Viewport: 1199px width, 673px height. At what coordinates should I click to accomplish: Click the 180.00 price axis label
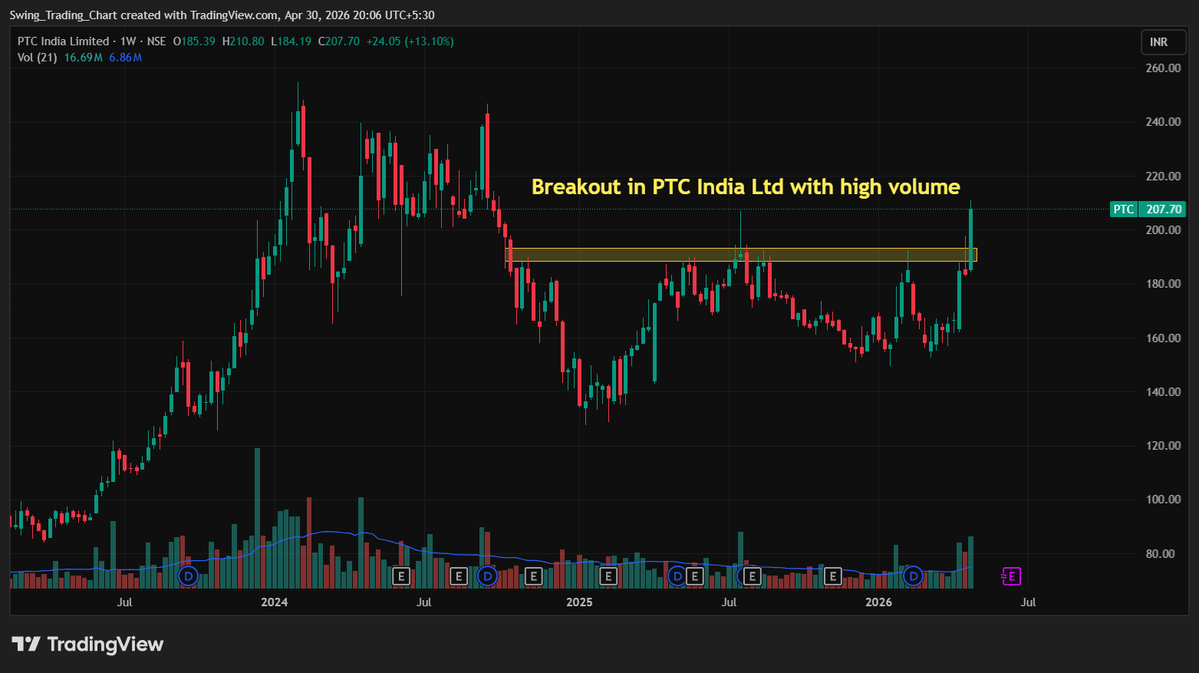point(1163,284)
